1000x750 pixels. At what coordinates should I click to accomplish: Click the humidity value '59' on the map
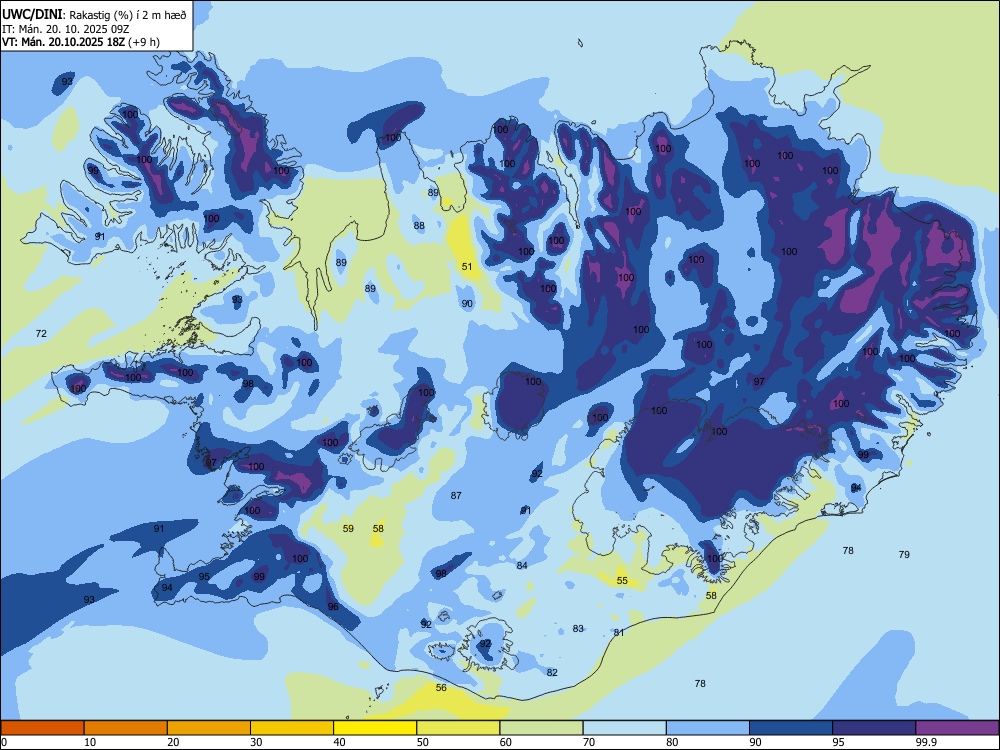click(x=348, y=529)
